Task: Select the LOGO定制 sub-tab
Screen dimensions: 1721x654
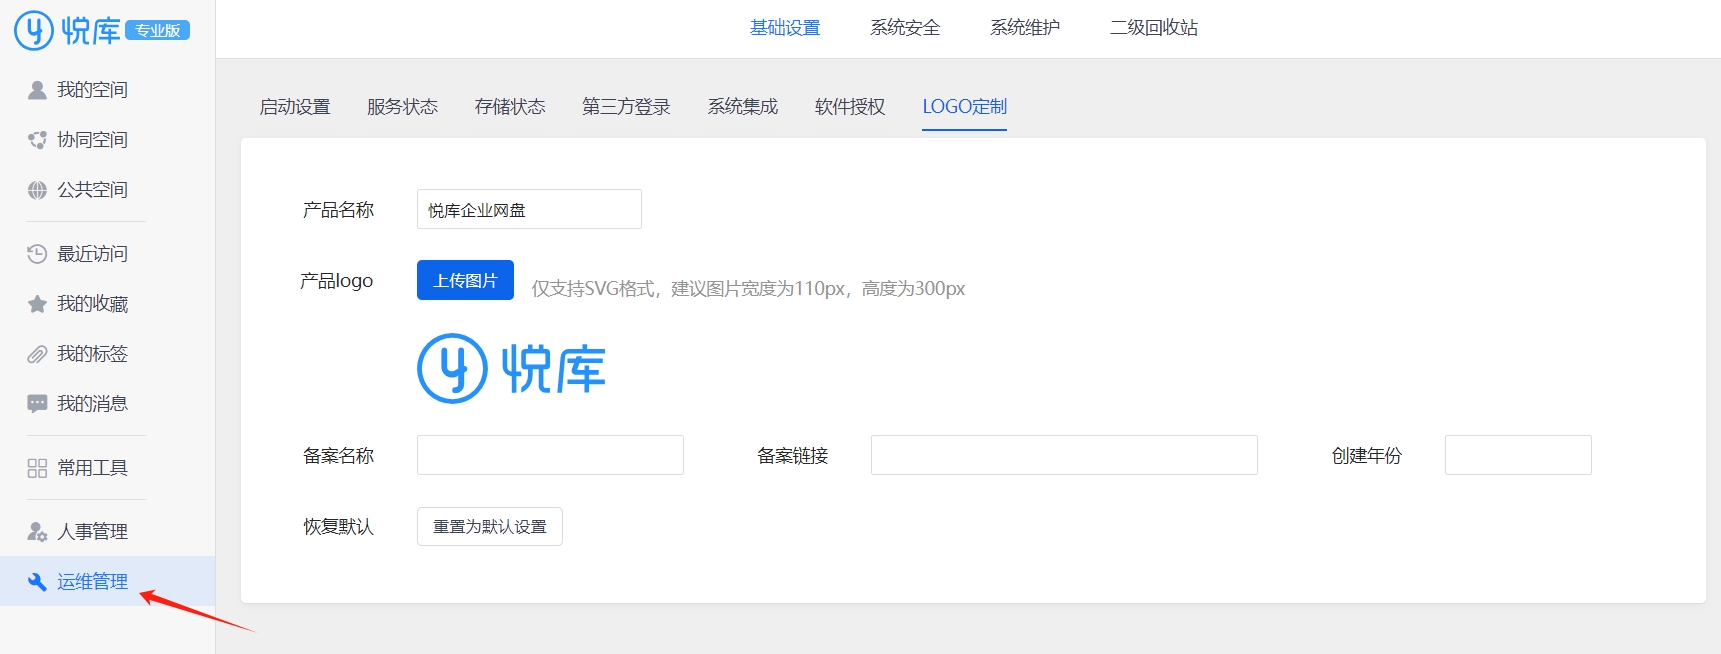Action: [x=964, y=107]
